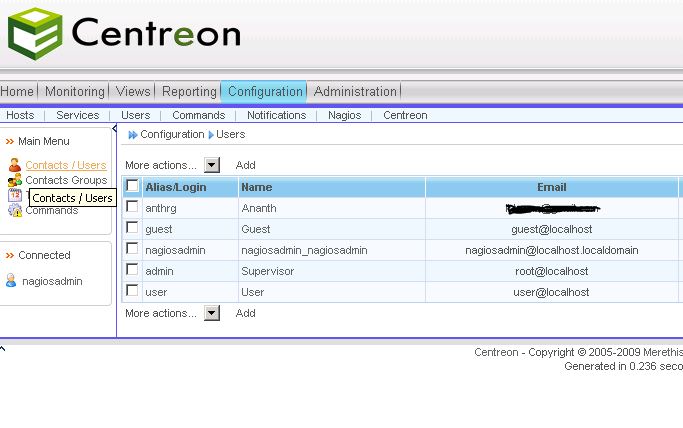683x428 pixels.
Task: Open the Centreon submenu
Action: 405,115
